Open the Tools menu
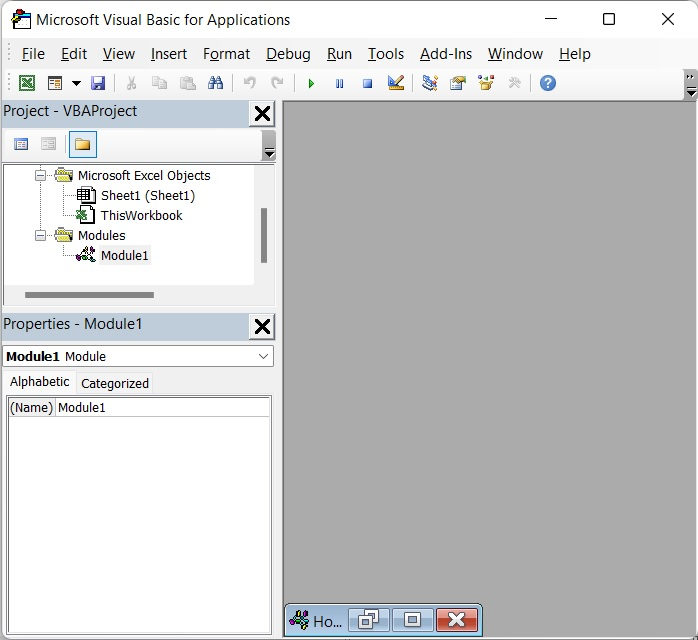Screen dimensions: 698x640 386,54
